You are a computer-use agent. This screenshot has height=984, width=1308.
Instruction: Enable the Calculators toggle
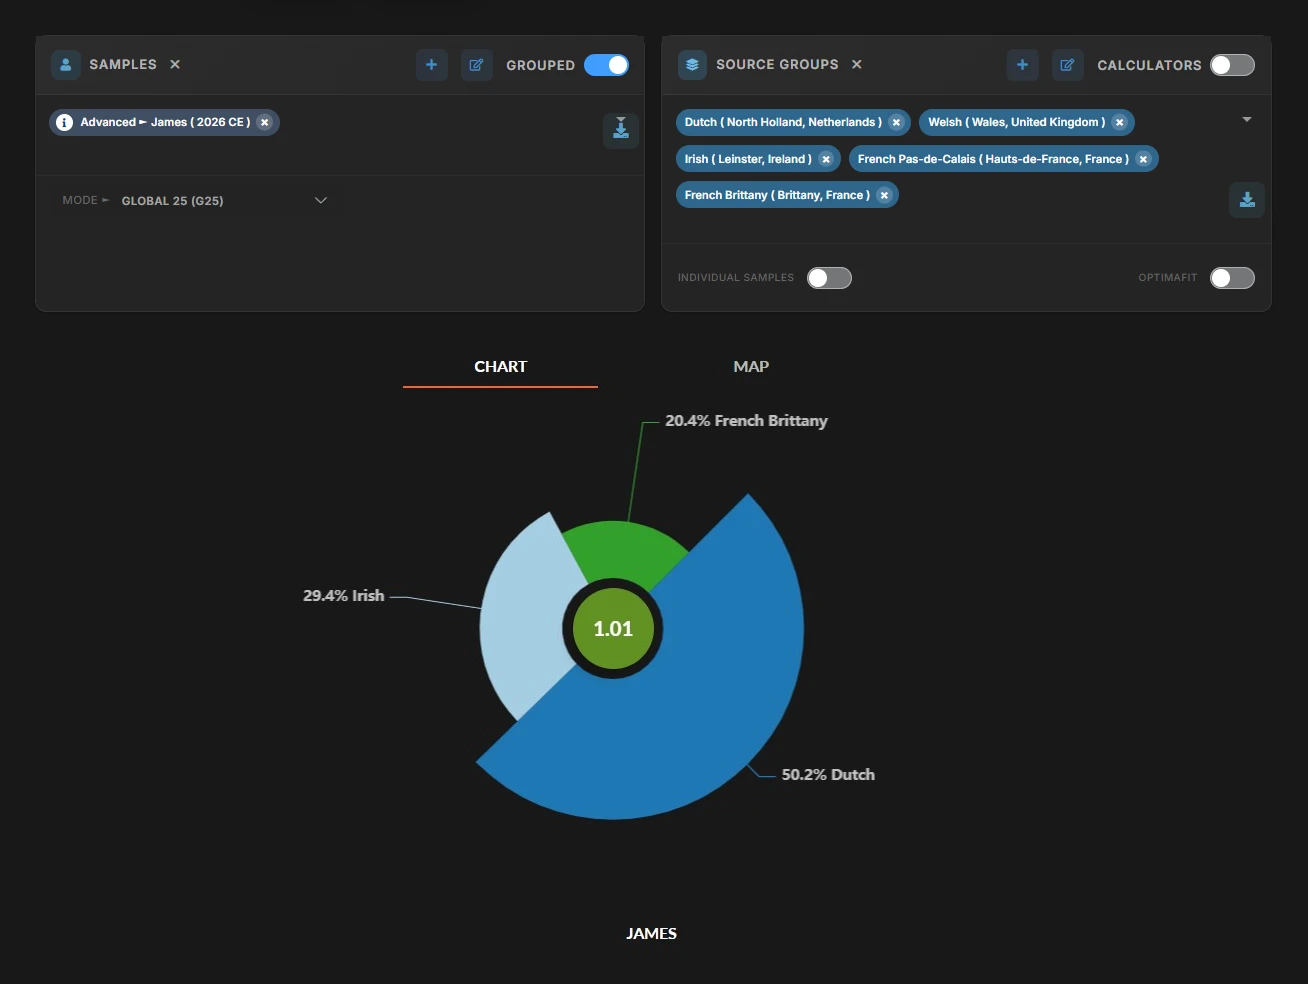tap(1231, 65)
